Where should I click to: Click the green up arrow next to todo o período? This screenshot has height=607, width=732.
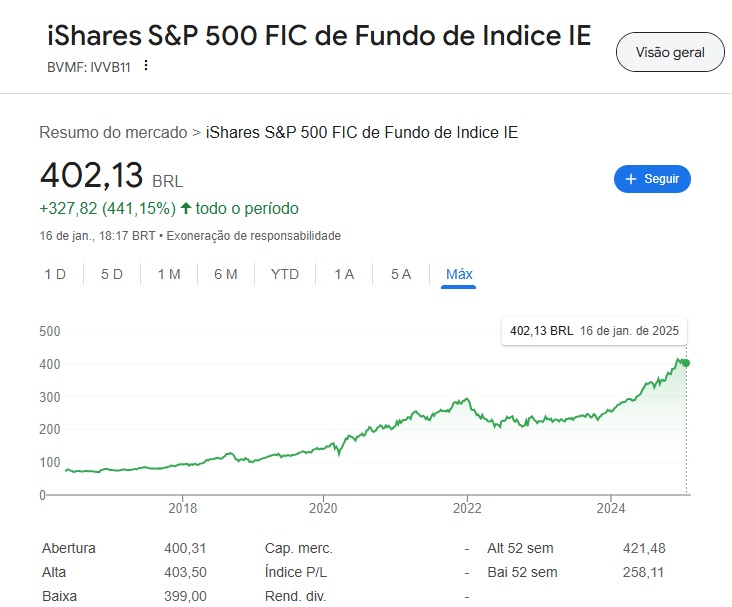point(186,208)
